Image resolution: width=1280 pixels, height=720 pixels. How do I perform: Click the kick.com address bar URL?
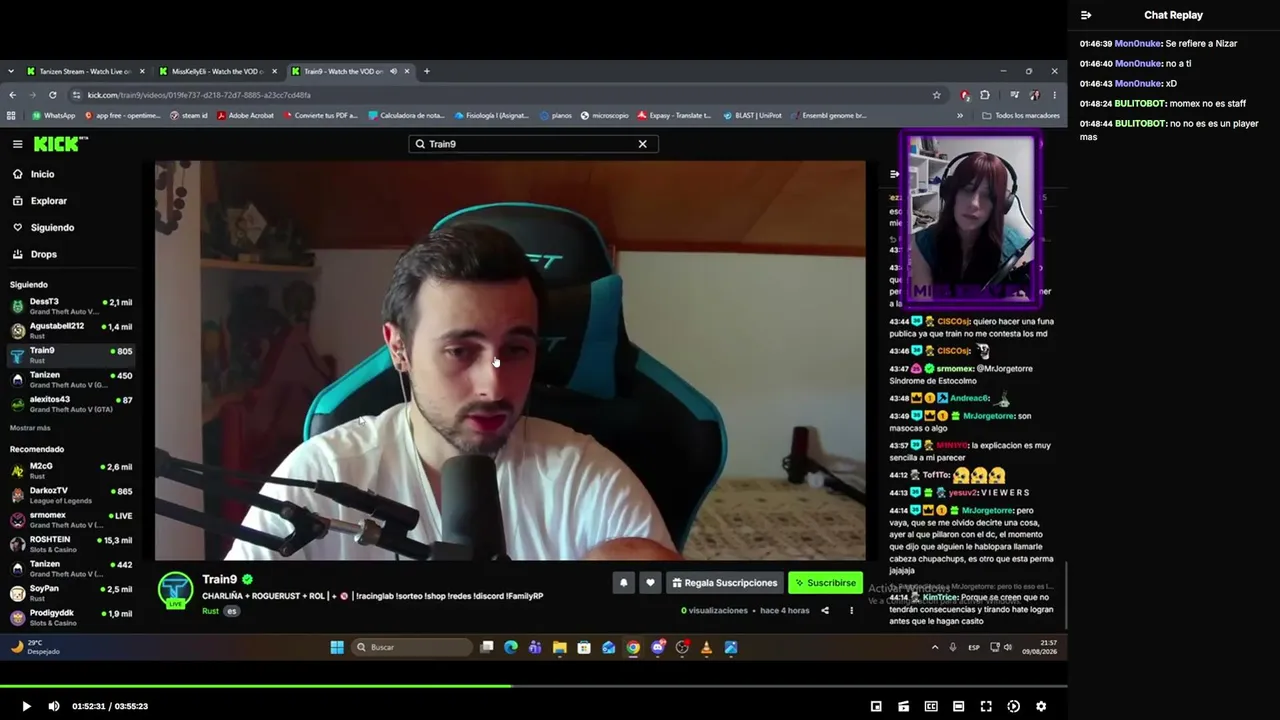click(199, 95)
